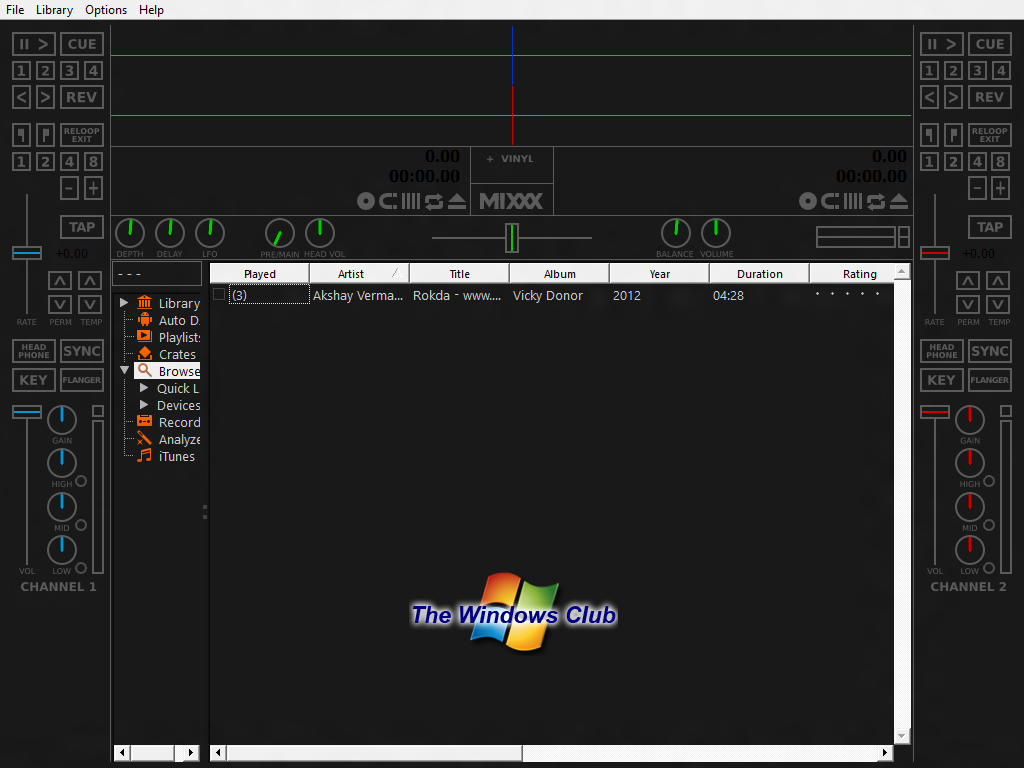
Task: Toggle Channel 1 HEADPHONE cue
Action: click(x=34, y=351)
